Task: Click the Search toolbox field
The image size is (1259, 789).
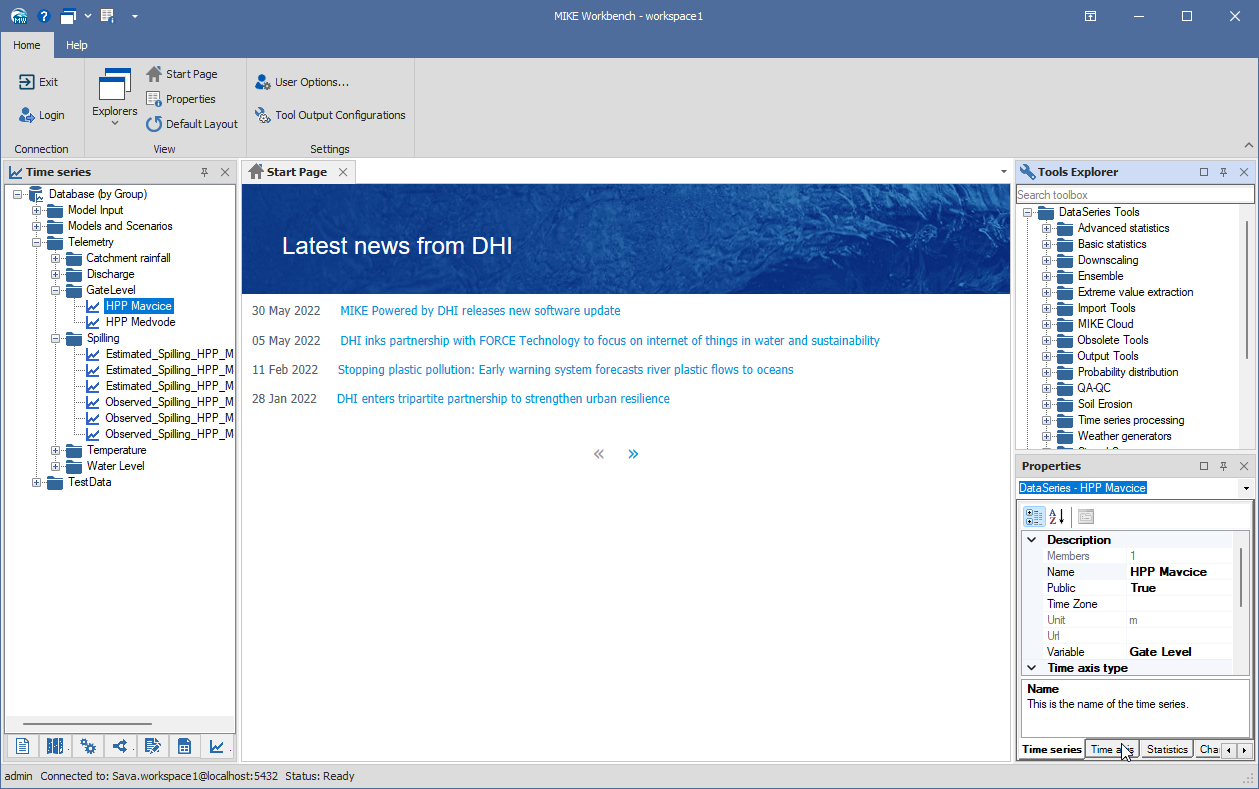Action: [1134, 195]
